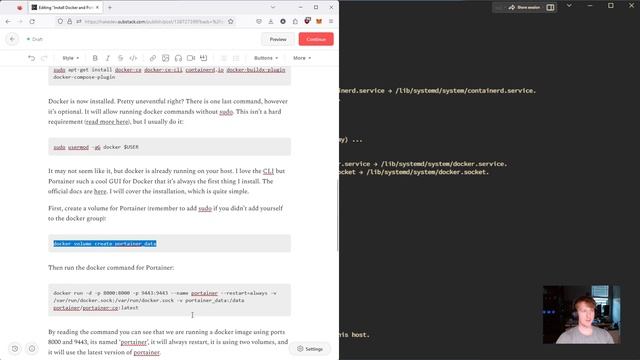Toggle bold formatting
This screenshot has height=360, width=640.
[95, 58]
